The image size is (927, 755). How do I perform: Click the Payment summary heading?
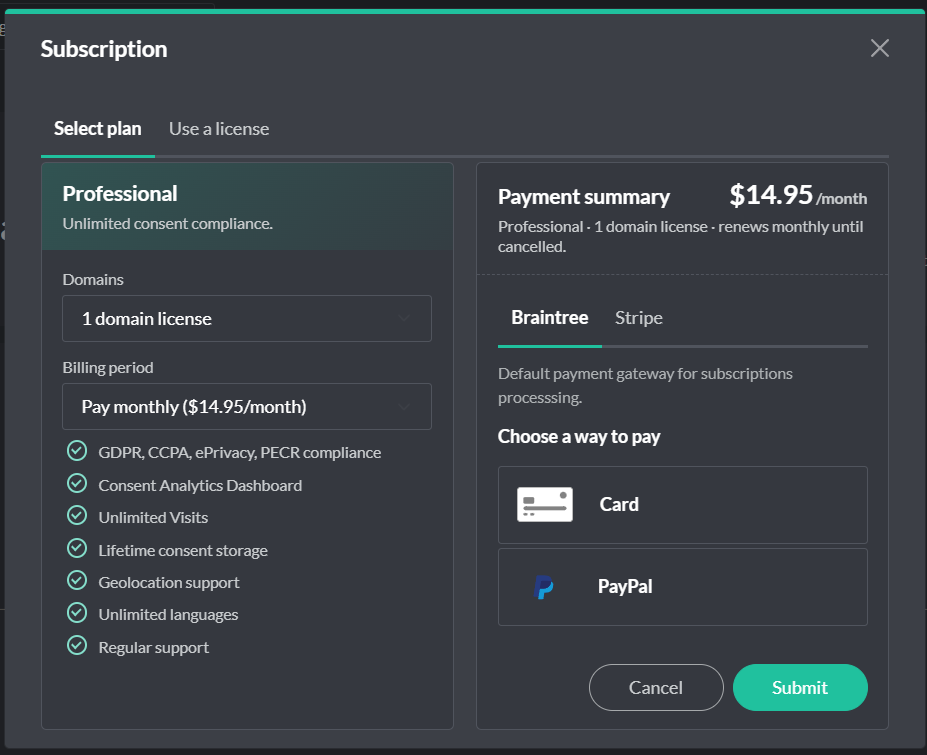coord(584,197)
